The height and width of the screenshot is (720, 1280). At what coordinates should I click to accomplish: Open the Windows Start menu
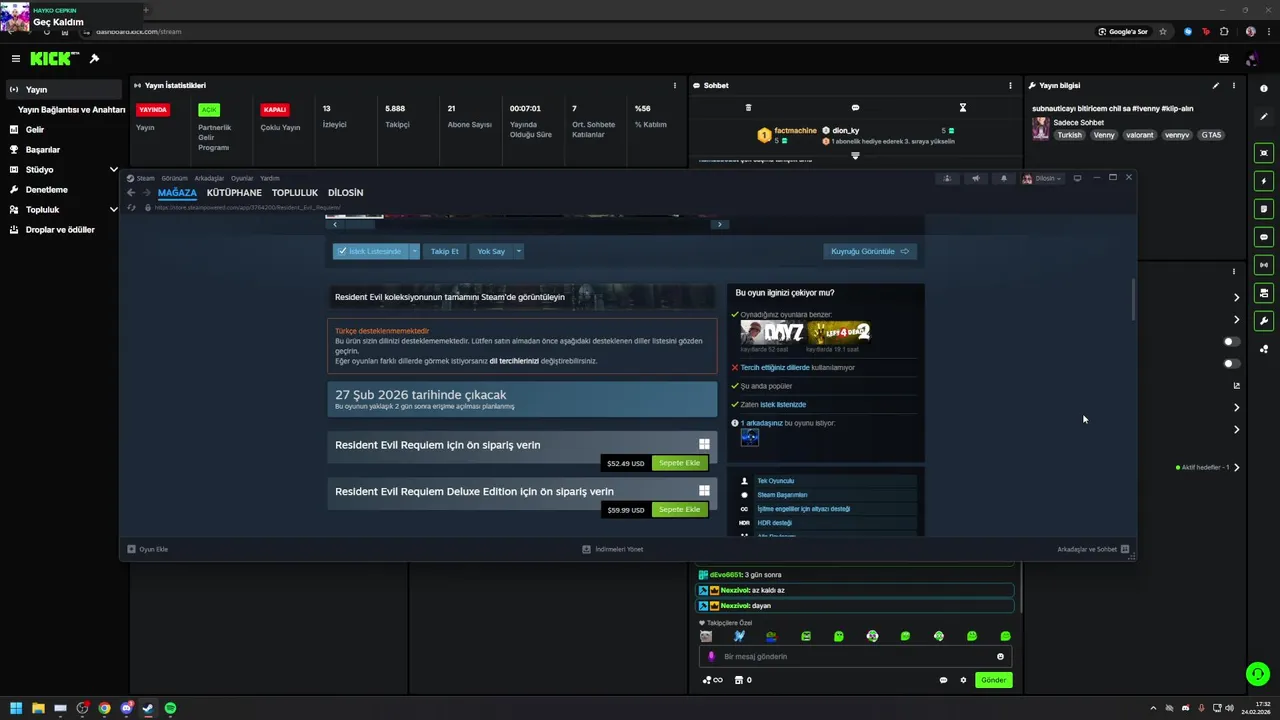coord(16,708)
